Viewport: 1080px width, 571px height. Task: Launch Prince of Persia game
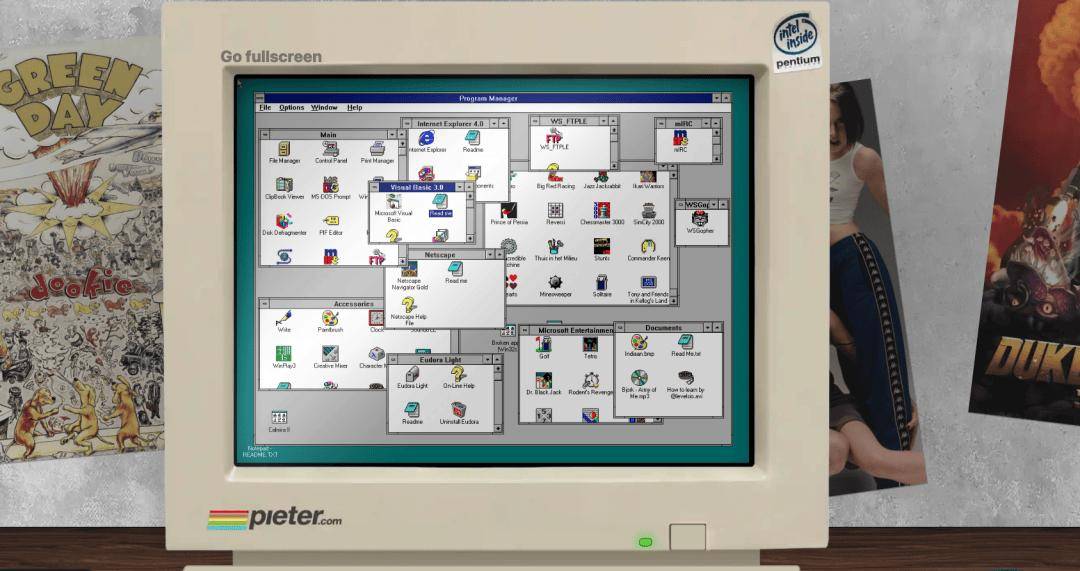tap(508, 215)
